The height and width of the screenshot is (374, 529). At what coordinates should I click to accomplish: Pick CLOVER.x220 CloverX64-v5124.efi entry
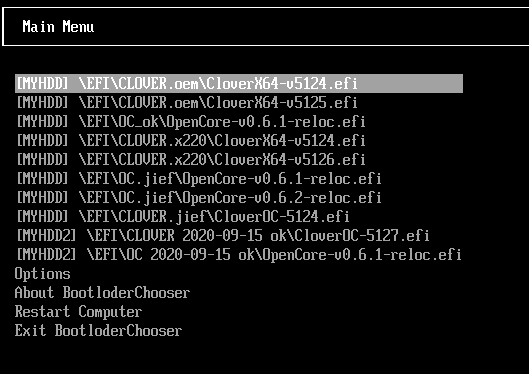point(191,140)
